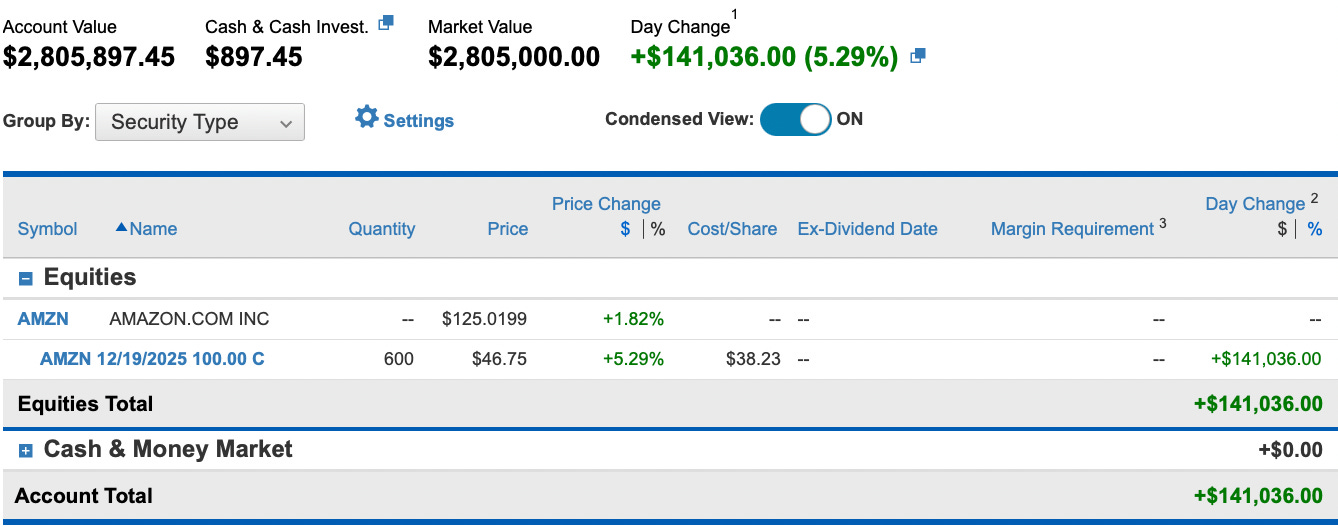Click the Account Total row label

[84, 495]
